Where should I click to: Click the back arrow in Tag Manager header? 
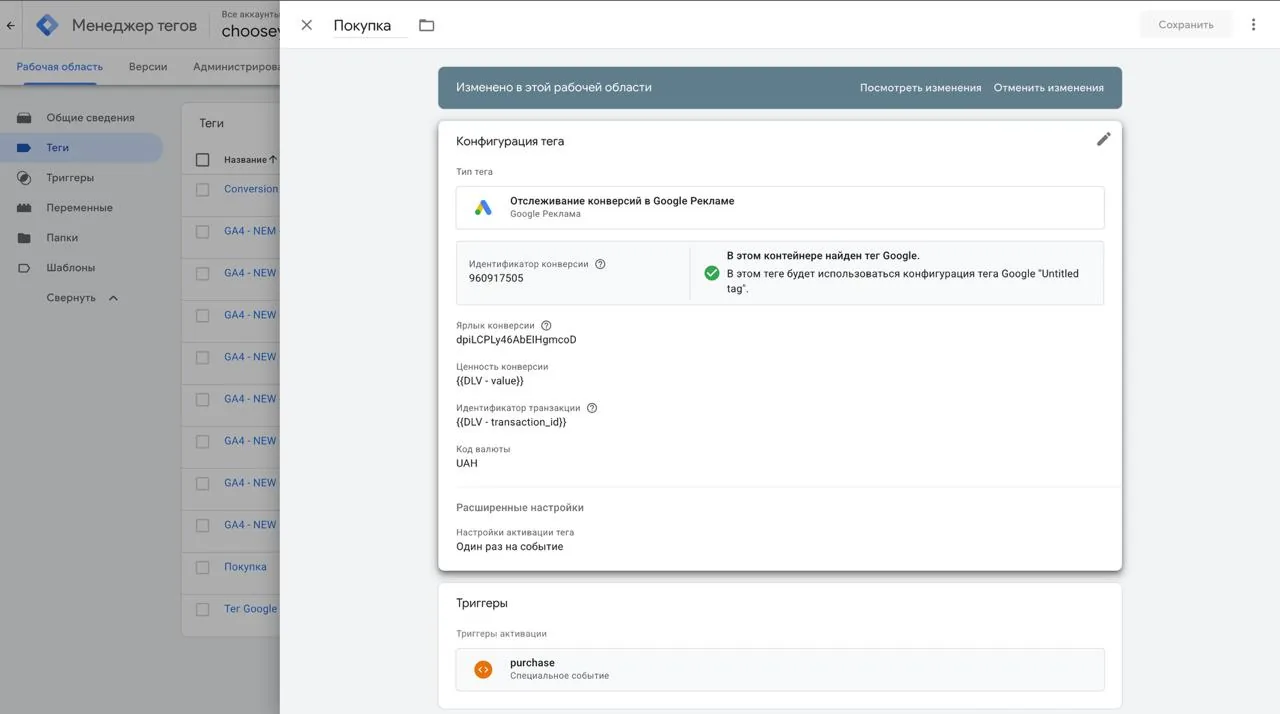click(11, 26)
